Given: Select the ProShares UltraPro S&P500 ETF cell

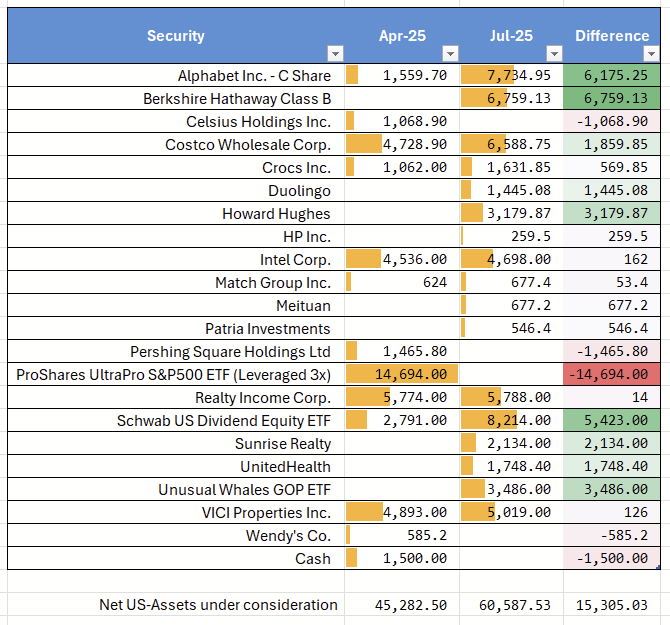Looking at the screenshot, I should 176,375.
